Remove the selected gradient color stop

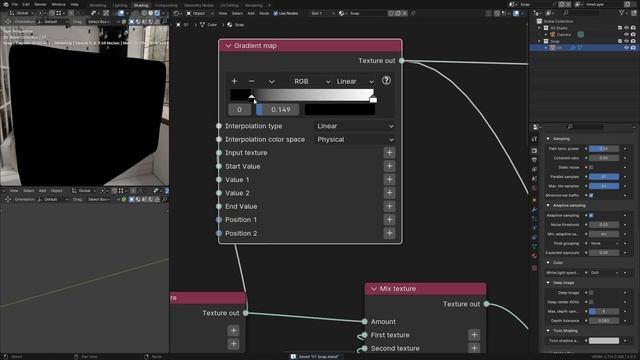click(251, 81)
